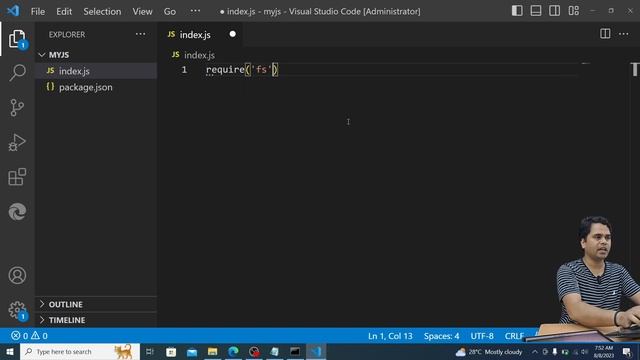Screen dimensions: 640x360
Task: Open the notification center icon
Action: [x=627, y=352]
